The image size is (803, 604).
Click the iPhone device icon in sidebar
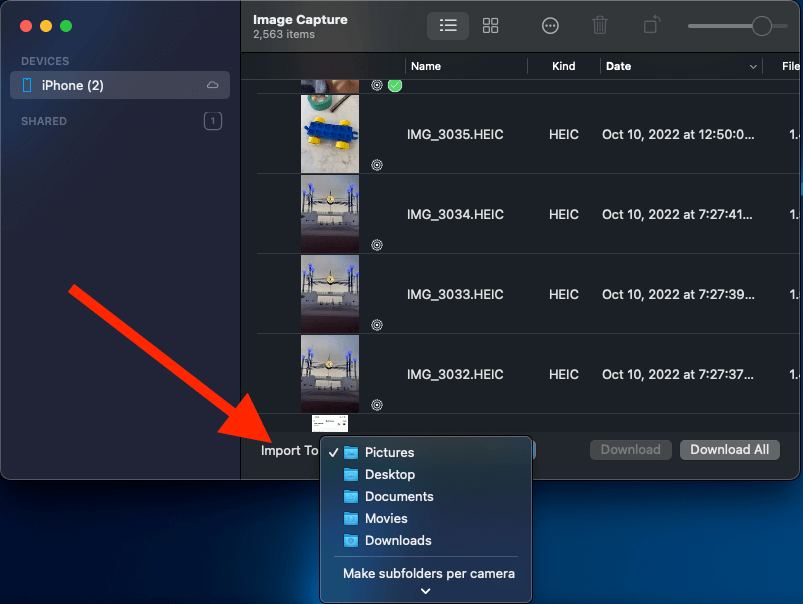tap(27, 85)
